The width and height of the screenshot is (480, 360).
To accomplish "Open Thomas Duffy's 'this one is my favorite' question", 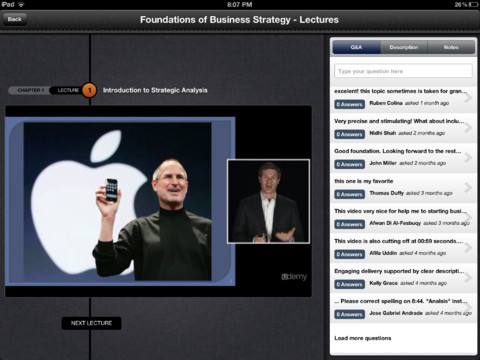I will (403, 188).
